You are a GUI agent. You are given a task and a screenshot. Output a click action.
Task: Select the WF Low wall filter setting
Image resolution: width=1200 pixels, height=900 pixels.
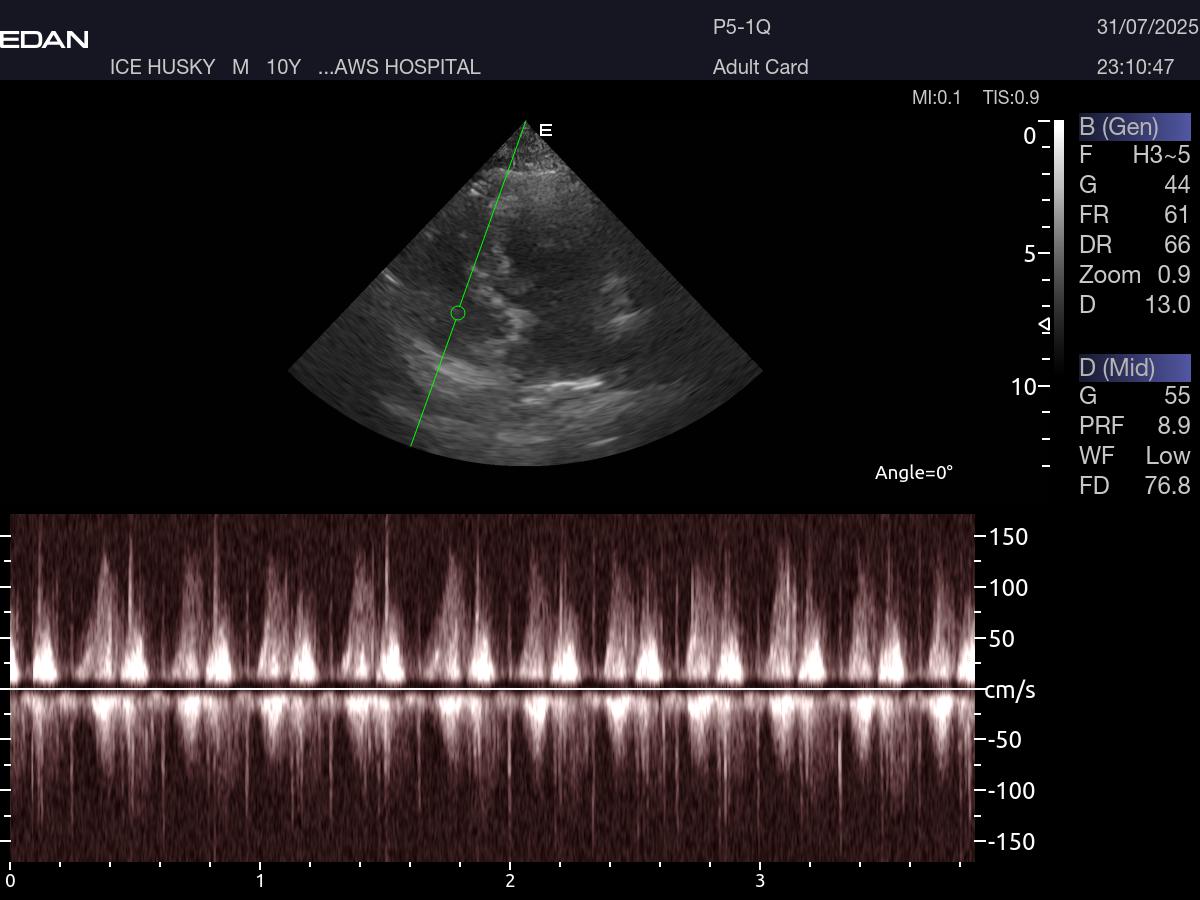pyautogui.click(x=1134, y=456)
